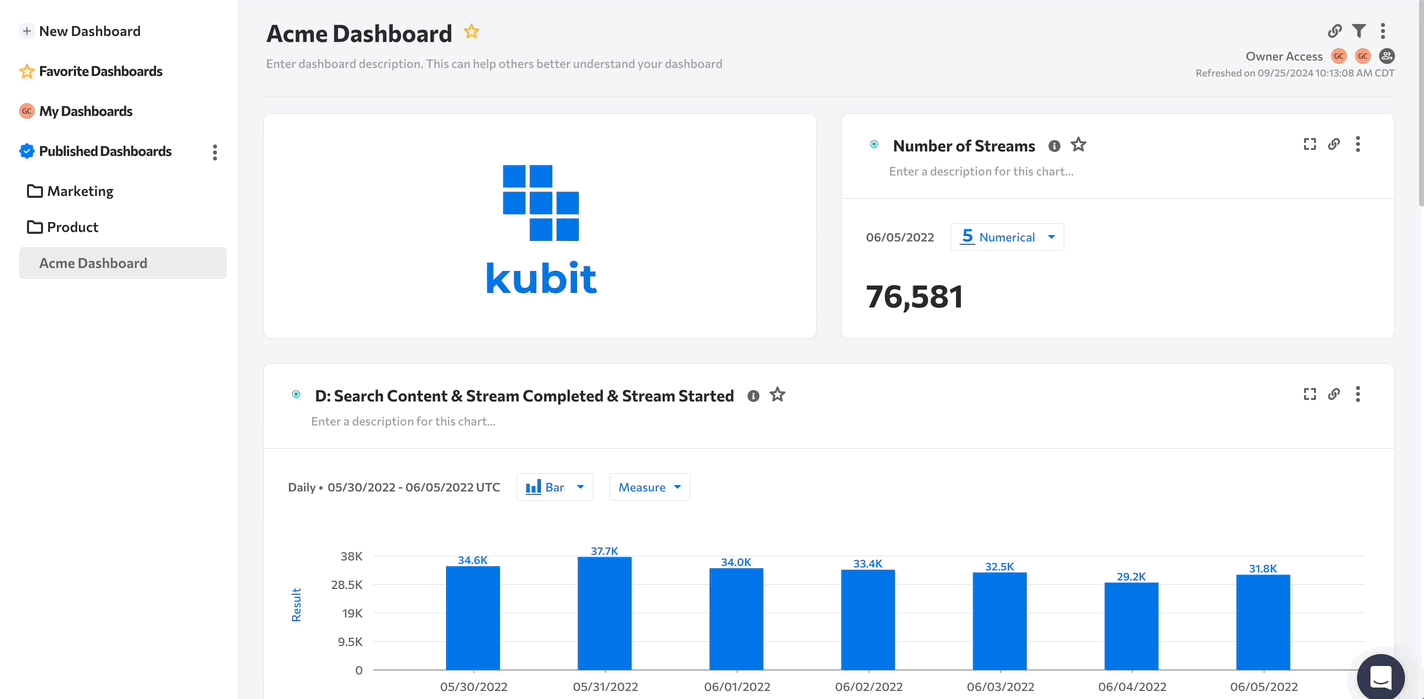The height and width of the screenshot is (699, 1424).
Task: Expand Search Content chart to fullscreen
Action: tap(1310, 394)
